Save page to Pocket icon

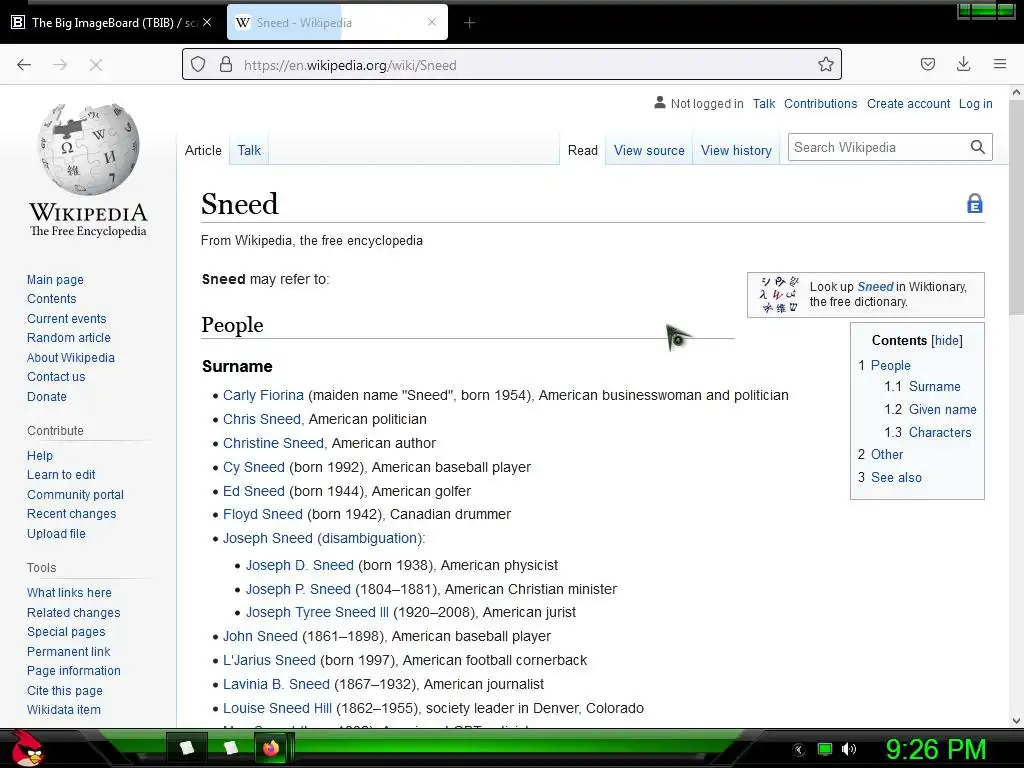[927, 64]
